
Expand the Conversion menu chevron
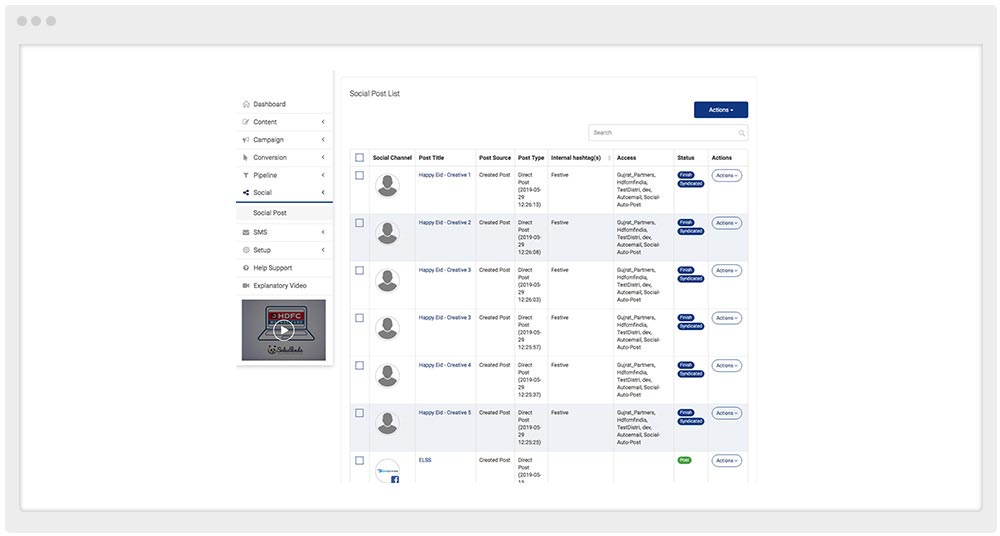tap(323, 158)
